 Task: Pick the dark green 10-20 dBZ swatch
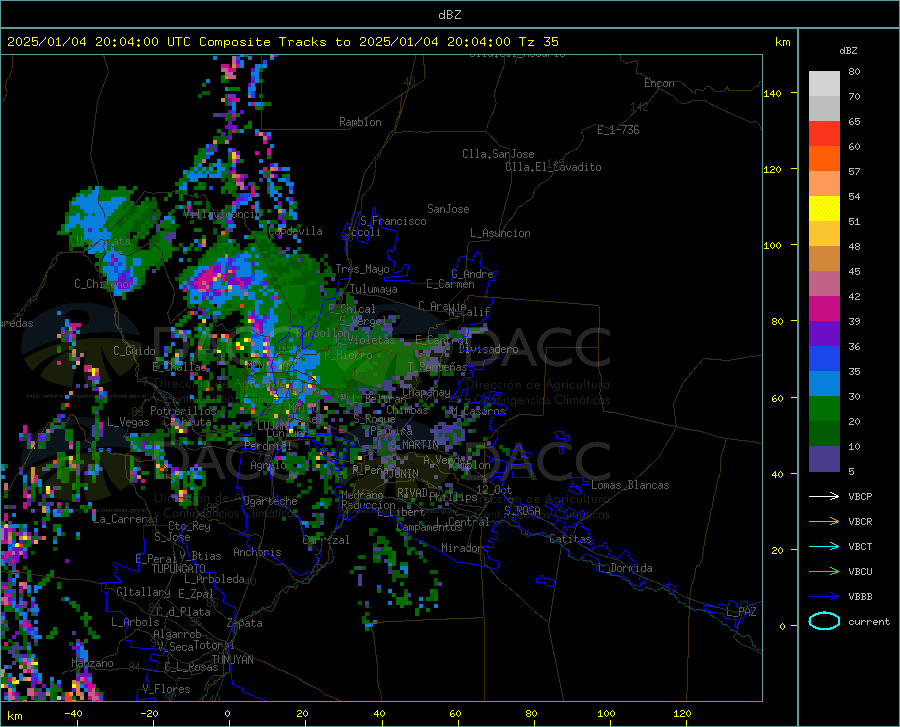pos(824,433)
